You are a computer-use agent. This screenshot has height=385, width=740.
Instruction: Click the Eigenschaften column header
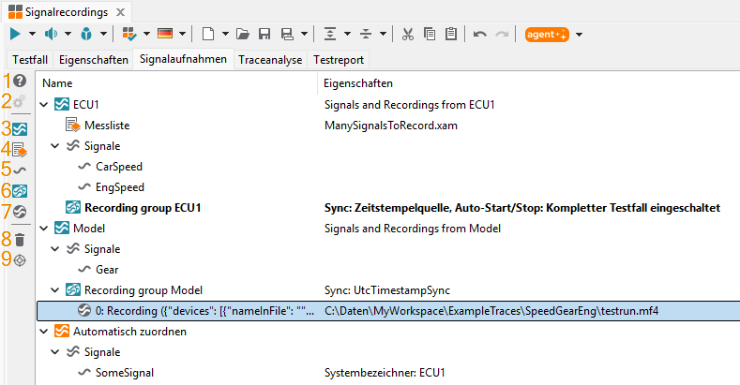point(358,84)
